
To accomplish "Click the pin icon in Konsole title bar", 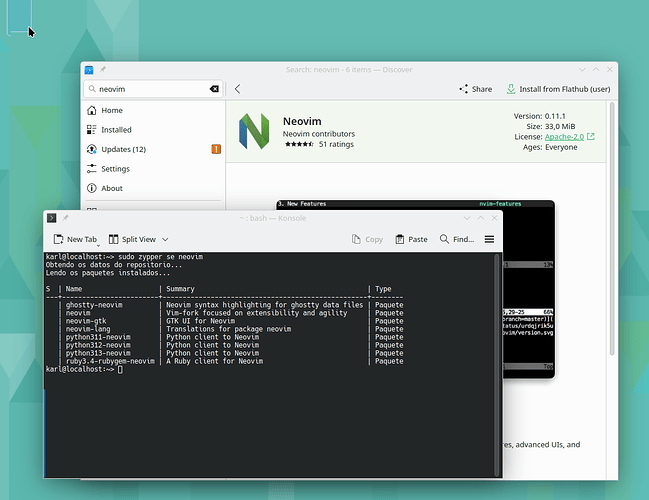I will point(65,218).
